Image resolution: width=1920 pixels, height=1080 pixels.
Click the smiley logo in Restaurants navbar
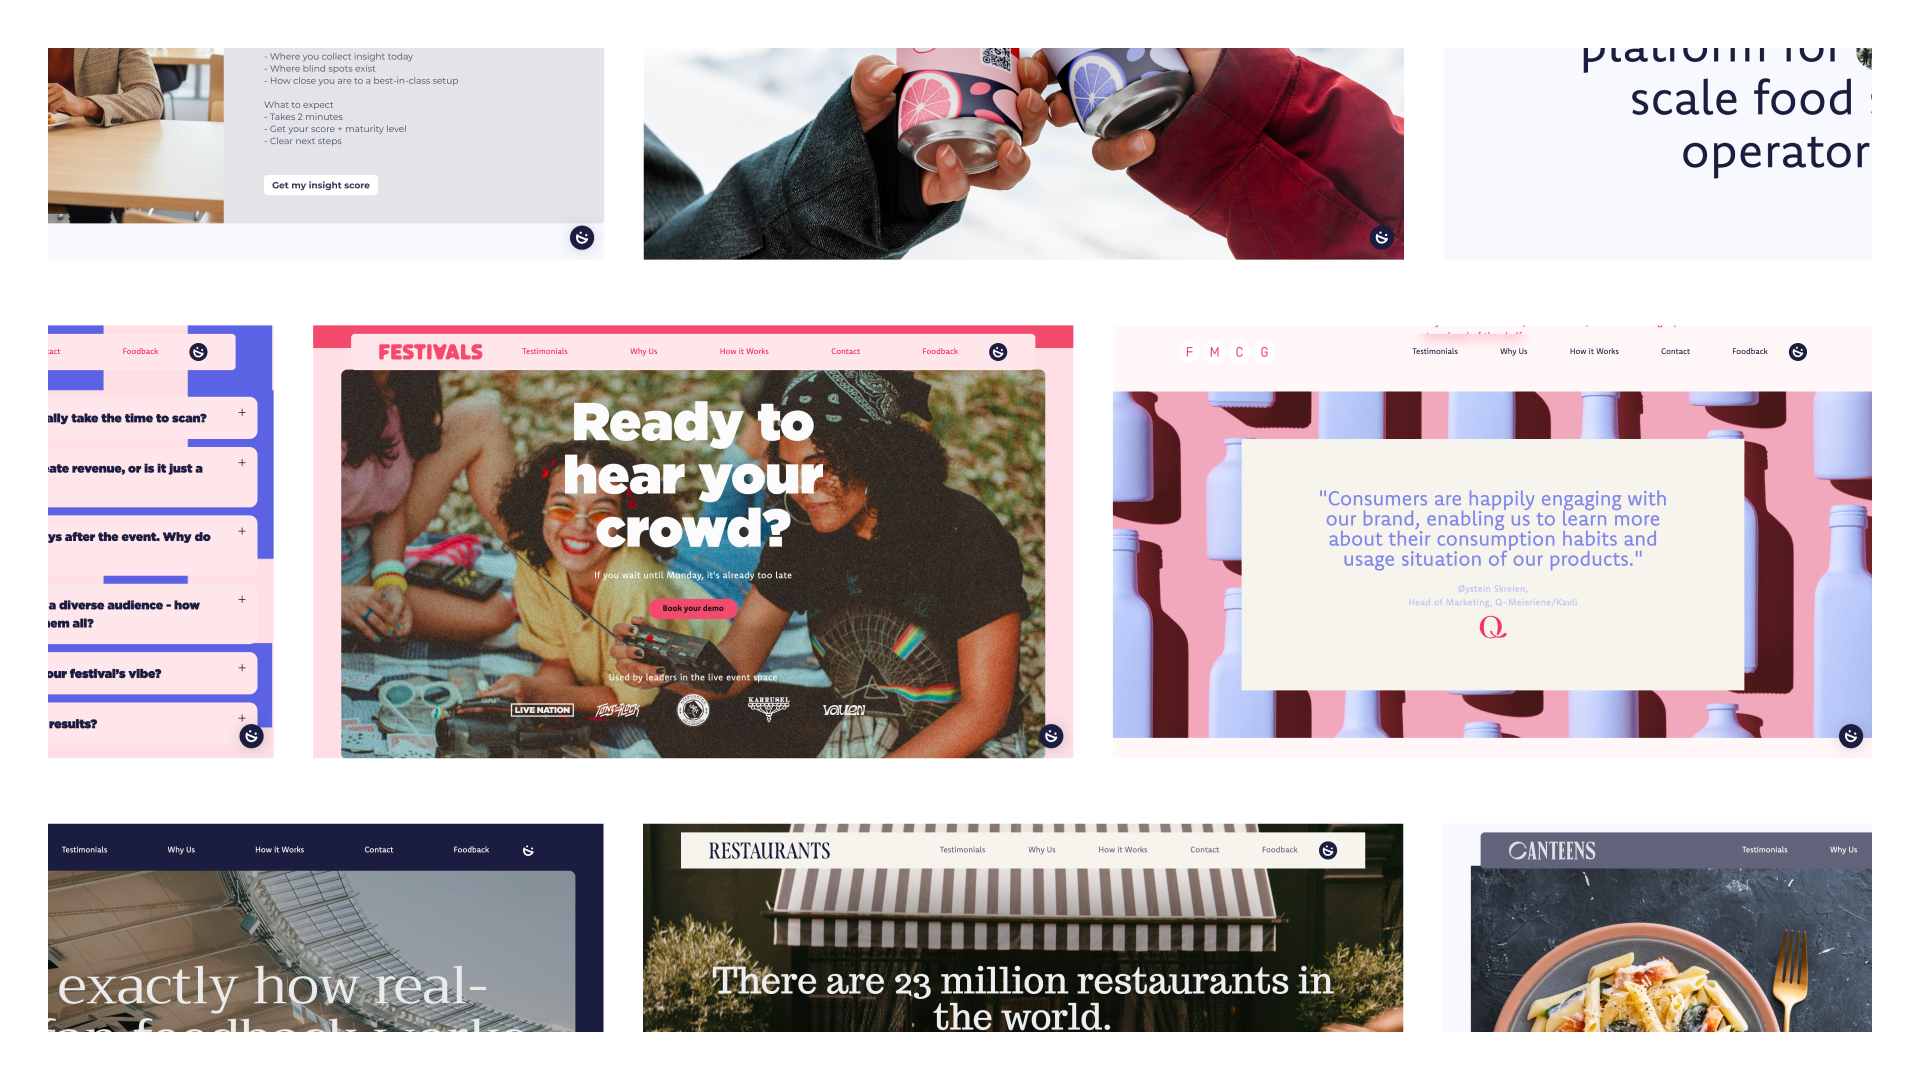1328,850
